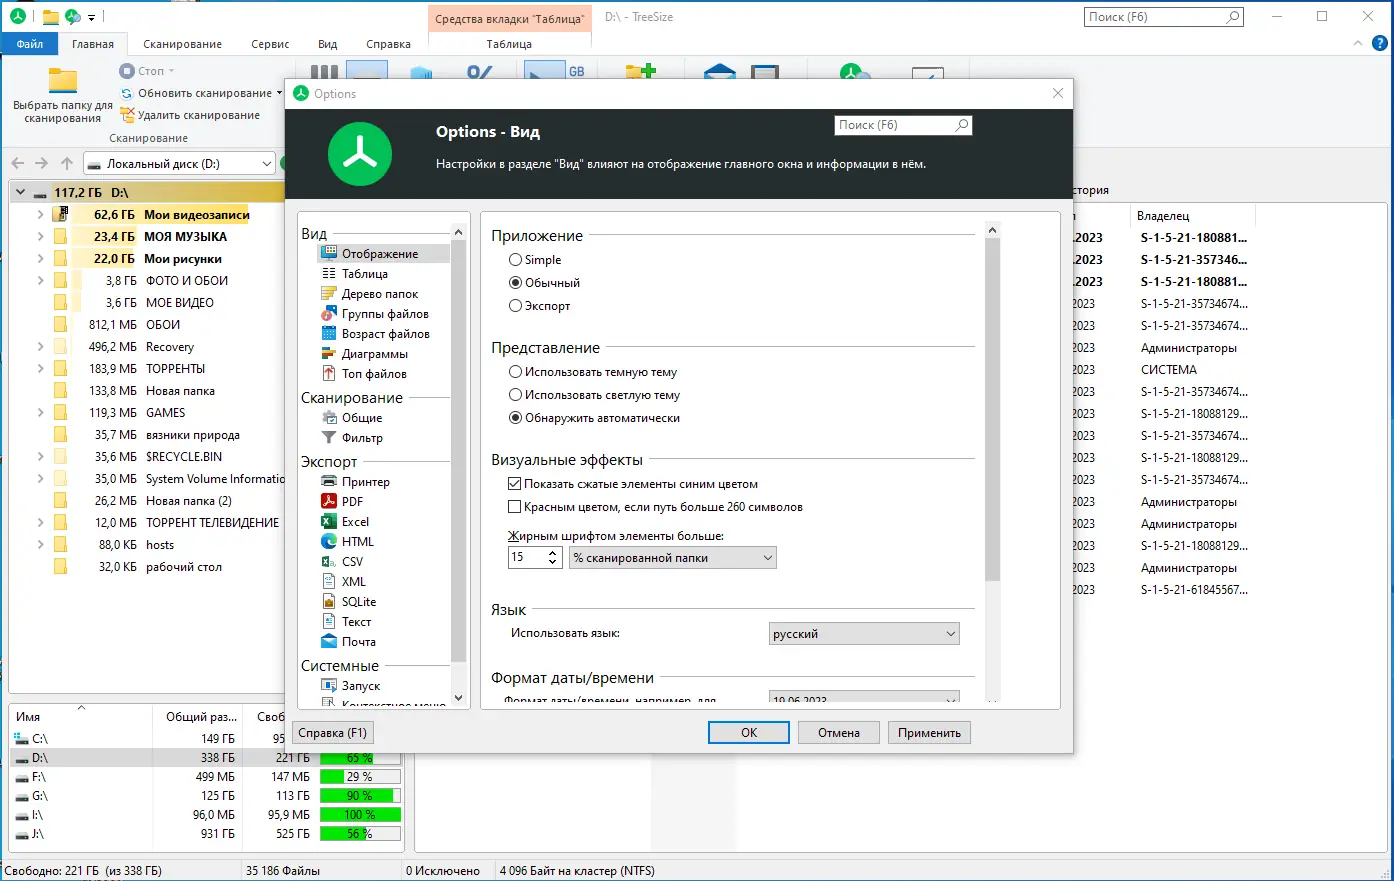Open Принтер export settings
The height and width of the screenshot is (881, 1394).
[365, 482]
